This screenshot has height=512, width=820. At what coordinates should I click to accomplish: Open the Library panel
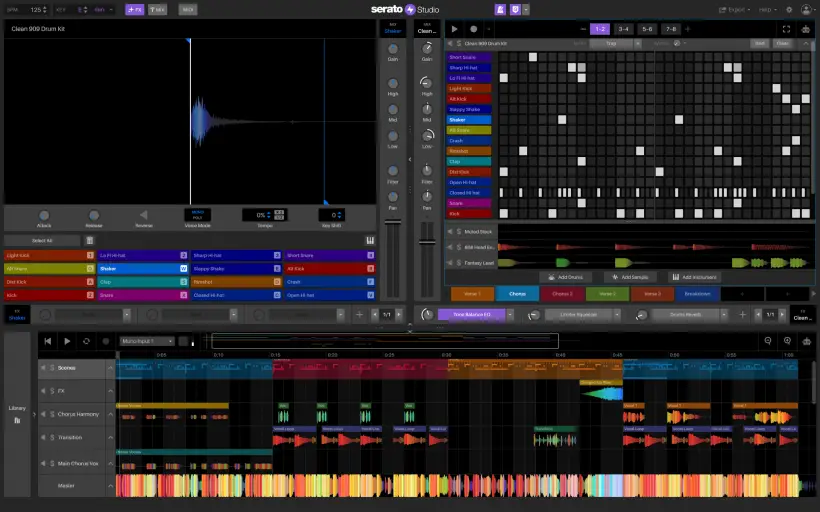click(x=17, y=413)
